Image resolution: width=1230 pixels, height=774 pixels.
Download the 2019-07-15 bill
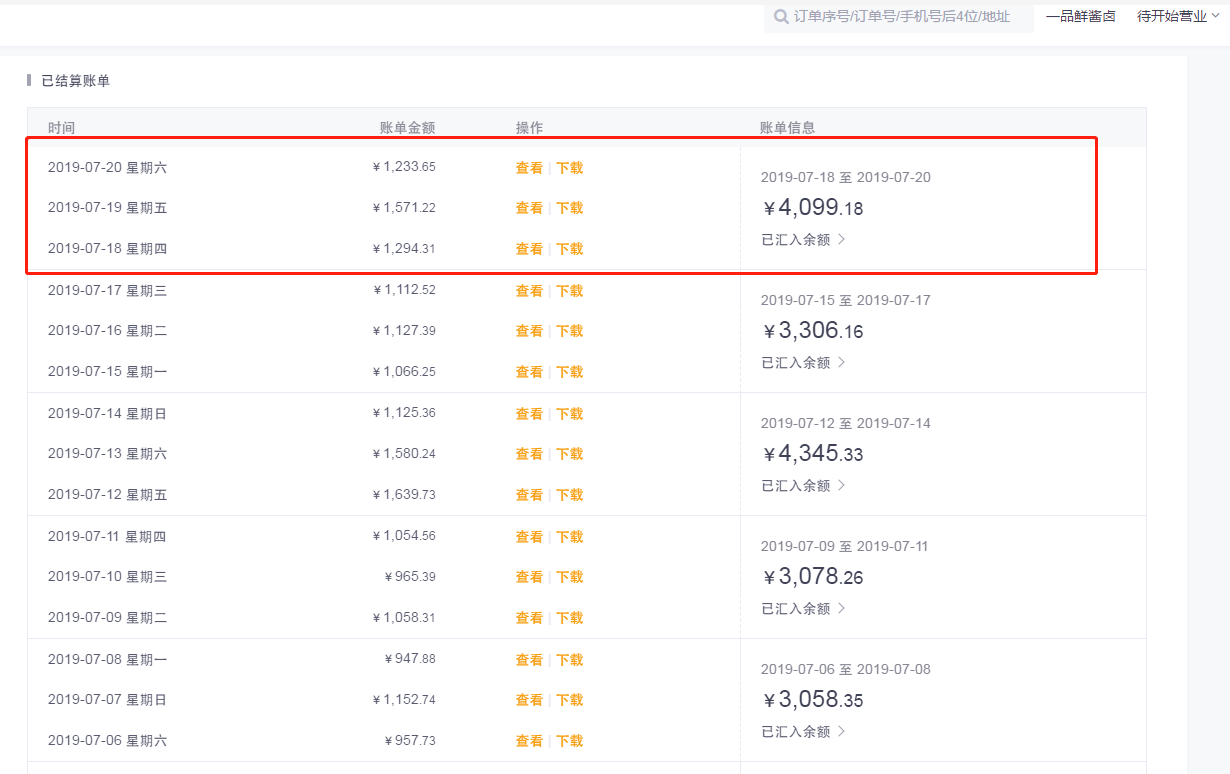(570, 372)
